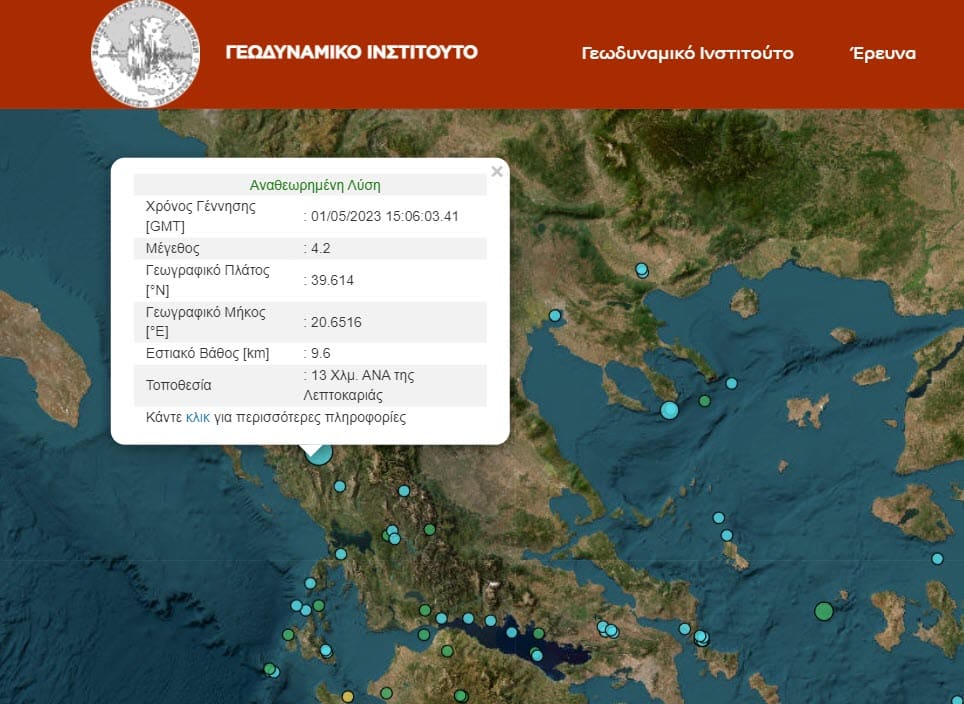Click the Τοποθεσία label
Viewport: 964px width, 704px height.
pyautogui.click(x=178, y=386)
